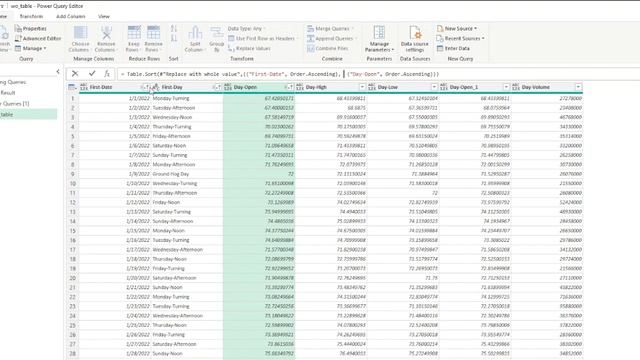Image resolution: width=640 pixels, height=360 pixels.
Task: Click the table corner menu icon
Action: (x=72, y=87)
